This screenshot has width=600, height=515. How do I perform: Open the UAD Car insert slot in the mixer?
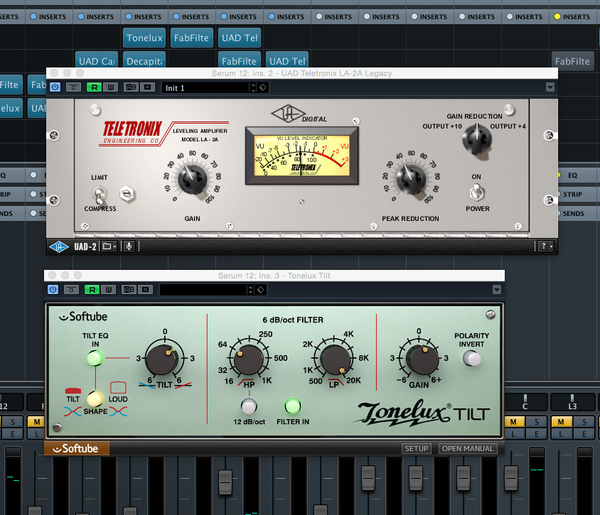tap(97, 60)
